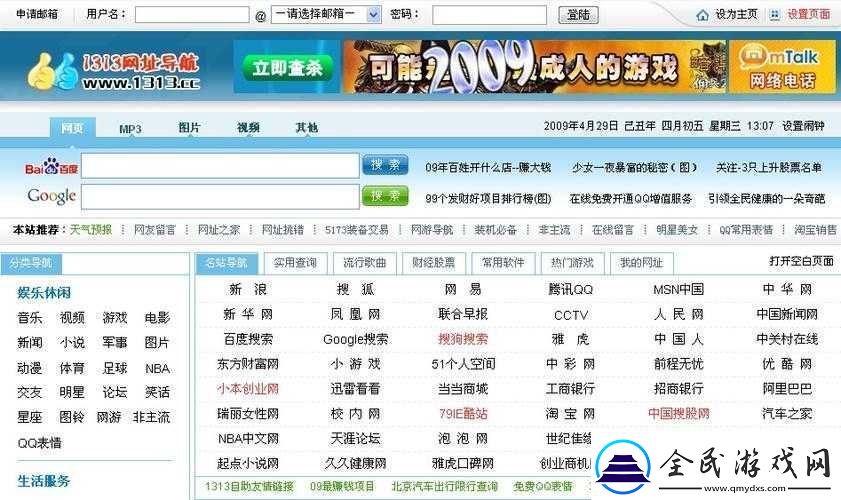This screenshot has width=841, height=500.
Task: Open the 东方财富网 link
Action: tap(248, 364)
